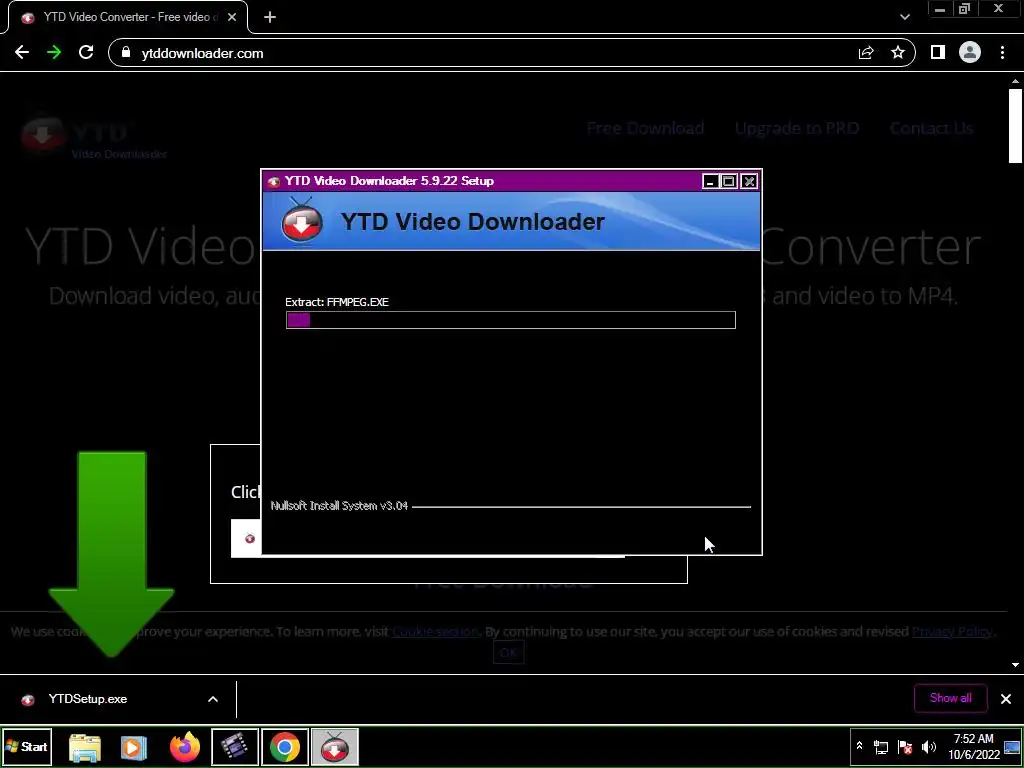Click Nullsoft Install System v3.04 text
1024x768 pixels.
coord(340,505)
